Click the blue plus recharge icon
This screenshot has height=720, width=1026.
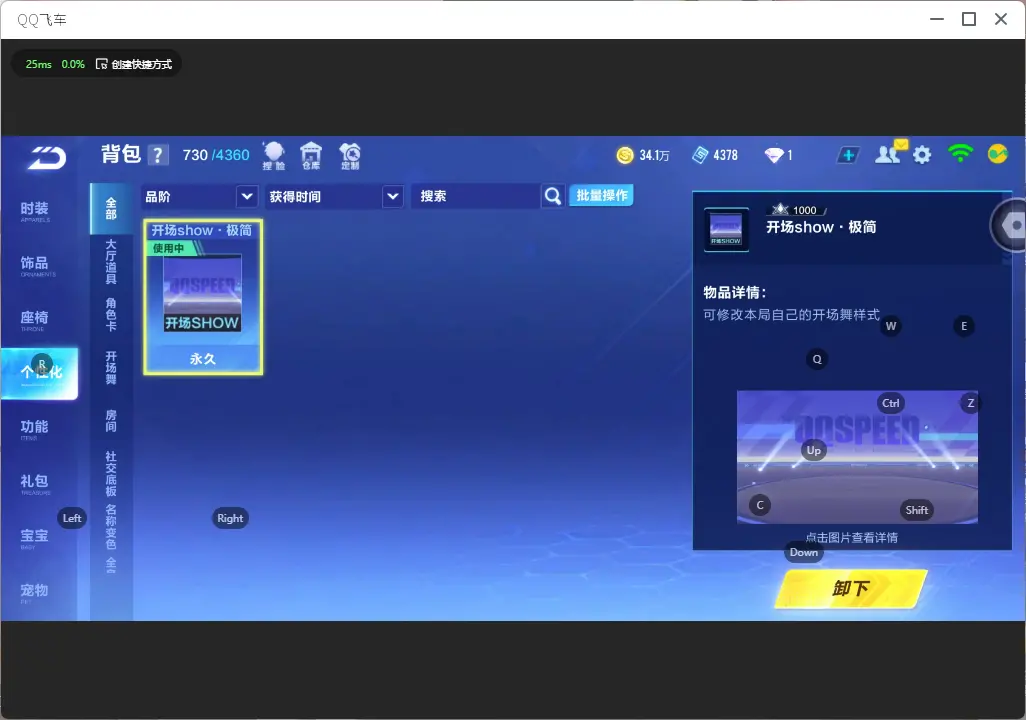click(848, 155)
